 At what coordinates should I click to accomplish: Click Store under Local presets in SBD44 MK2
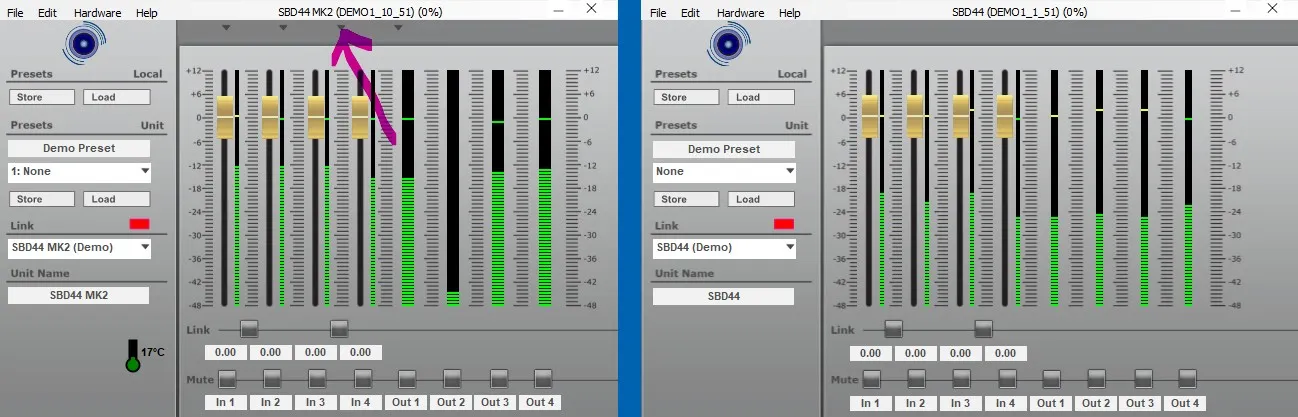(x=41, y=97)
